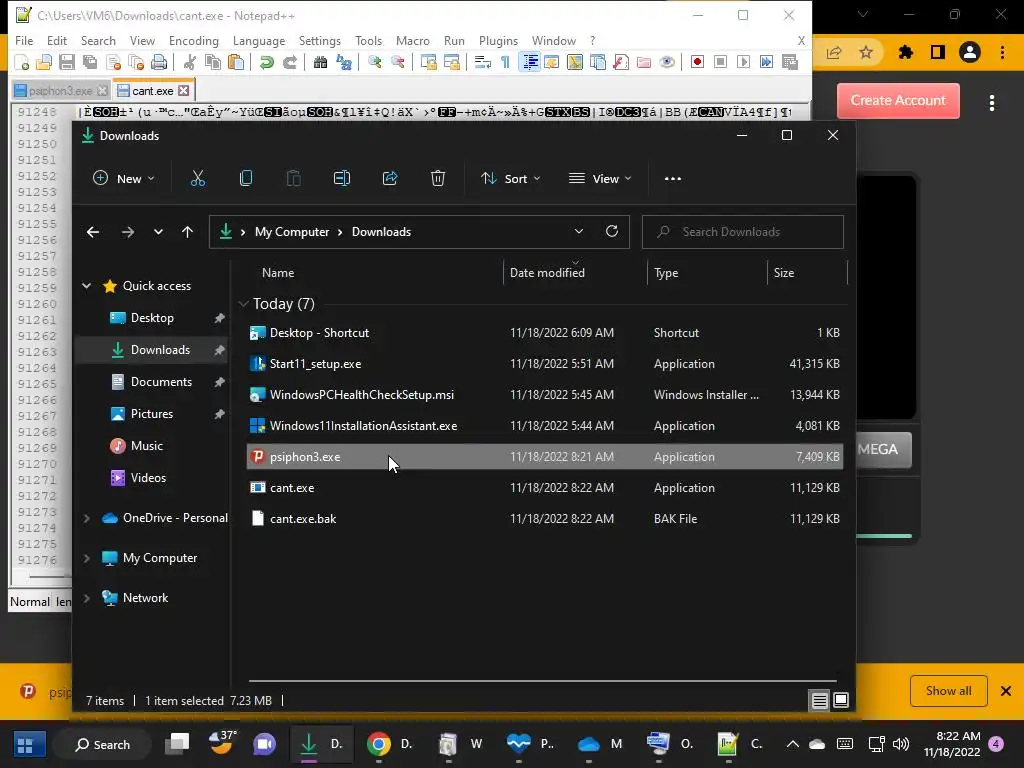Open Chrome's Extensions puzzle icon
This screenshot has width=1024, height=768.
(x=905, y=52)
